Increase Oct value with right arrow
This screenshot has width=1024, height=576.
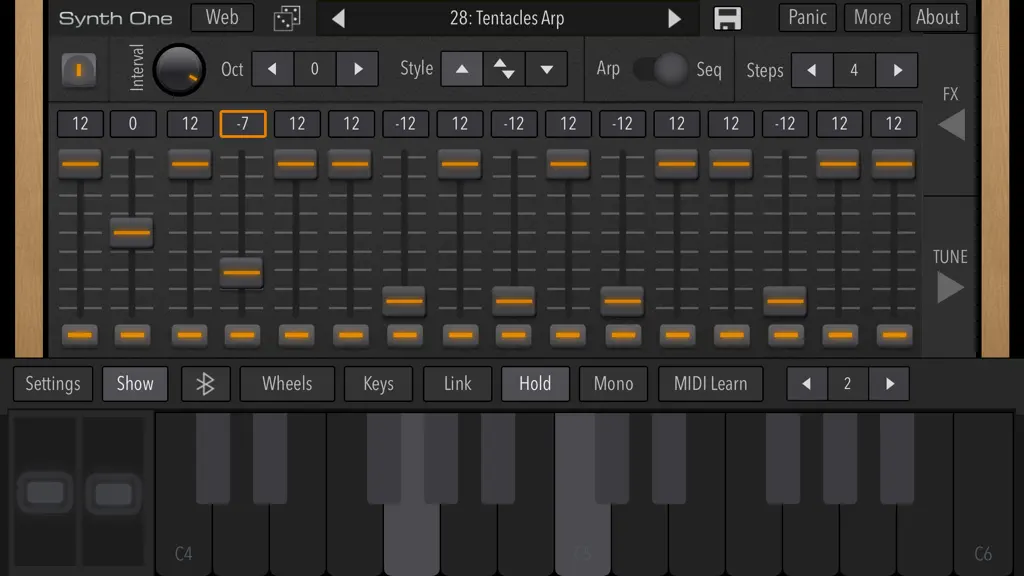[x=357, y=69]
